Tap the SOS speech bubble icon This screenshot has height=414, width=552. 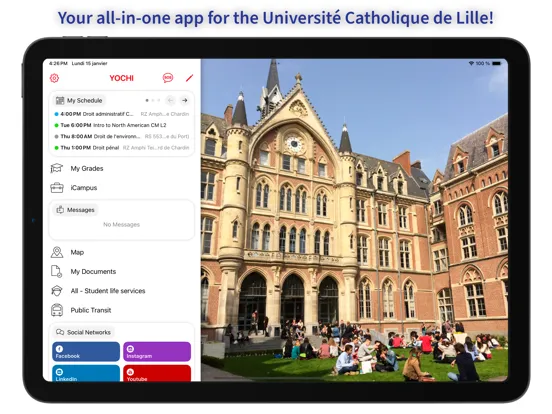click(x=168, y=77)
